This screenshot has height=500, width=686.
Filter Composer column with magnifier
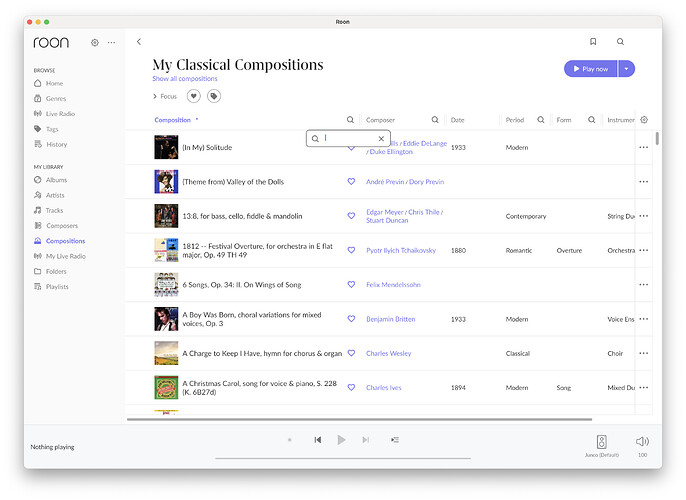click(434, 119)
